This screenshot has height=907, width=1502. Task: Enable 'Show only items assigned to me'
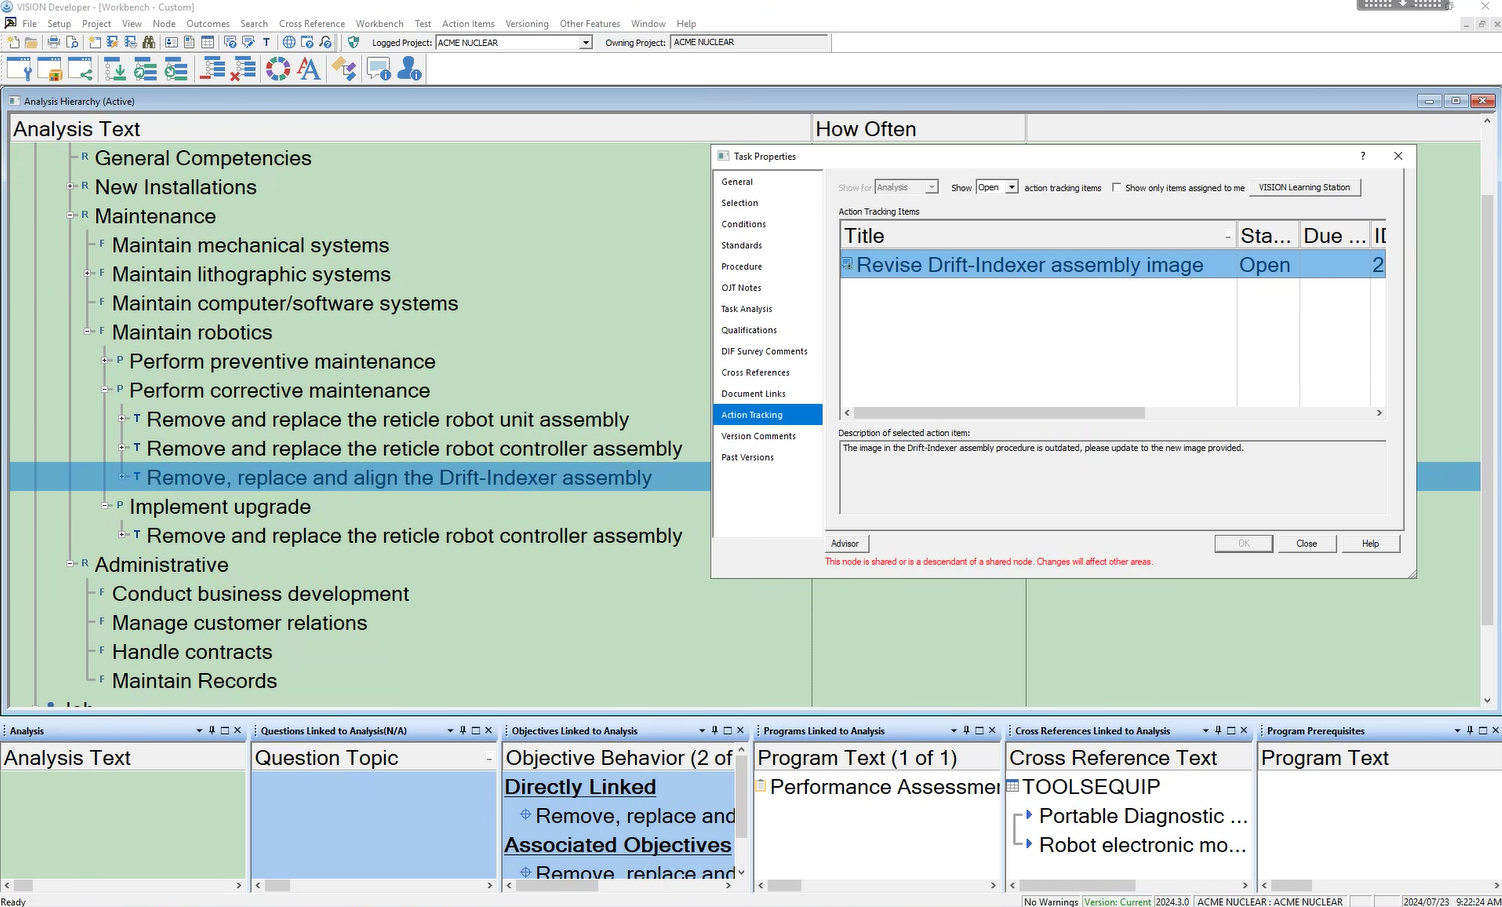1117,188
